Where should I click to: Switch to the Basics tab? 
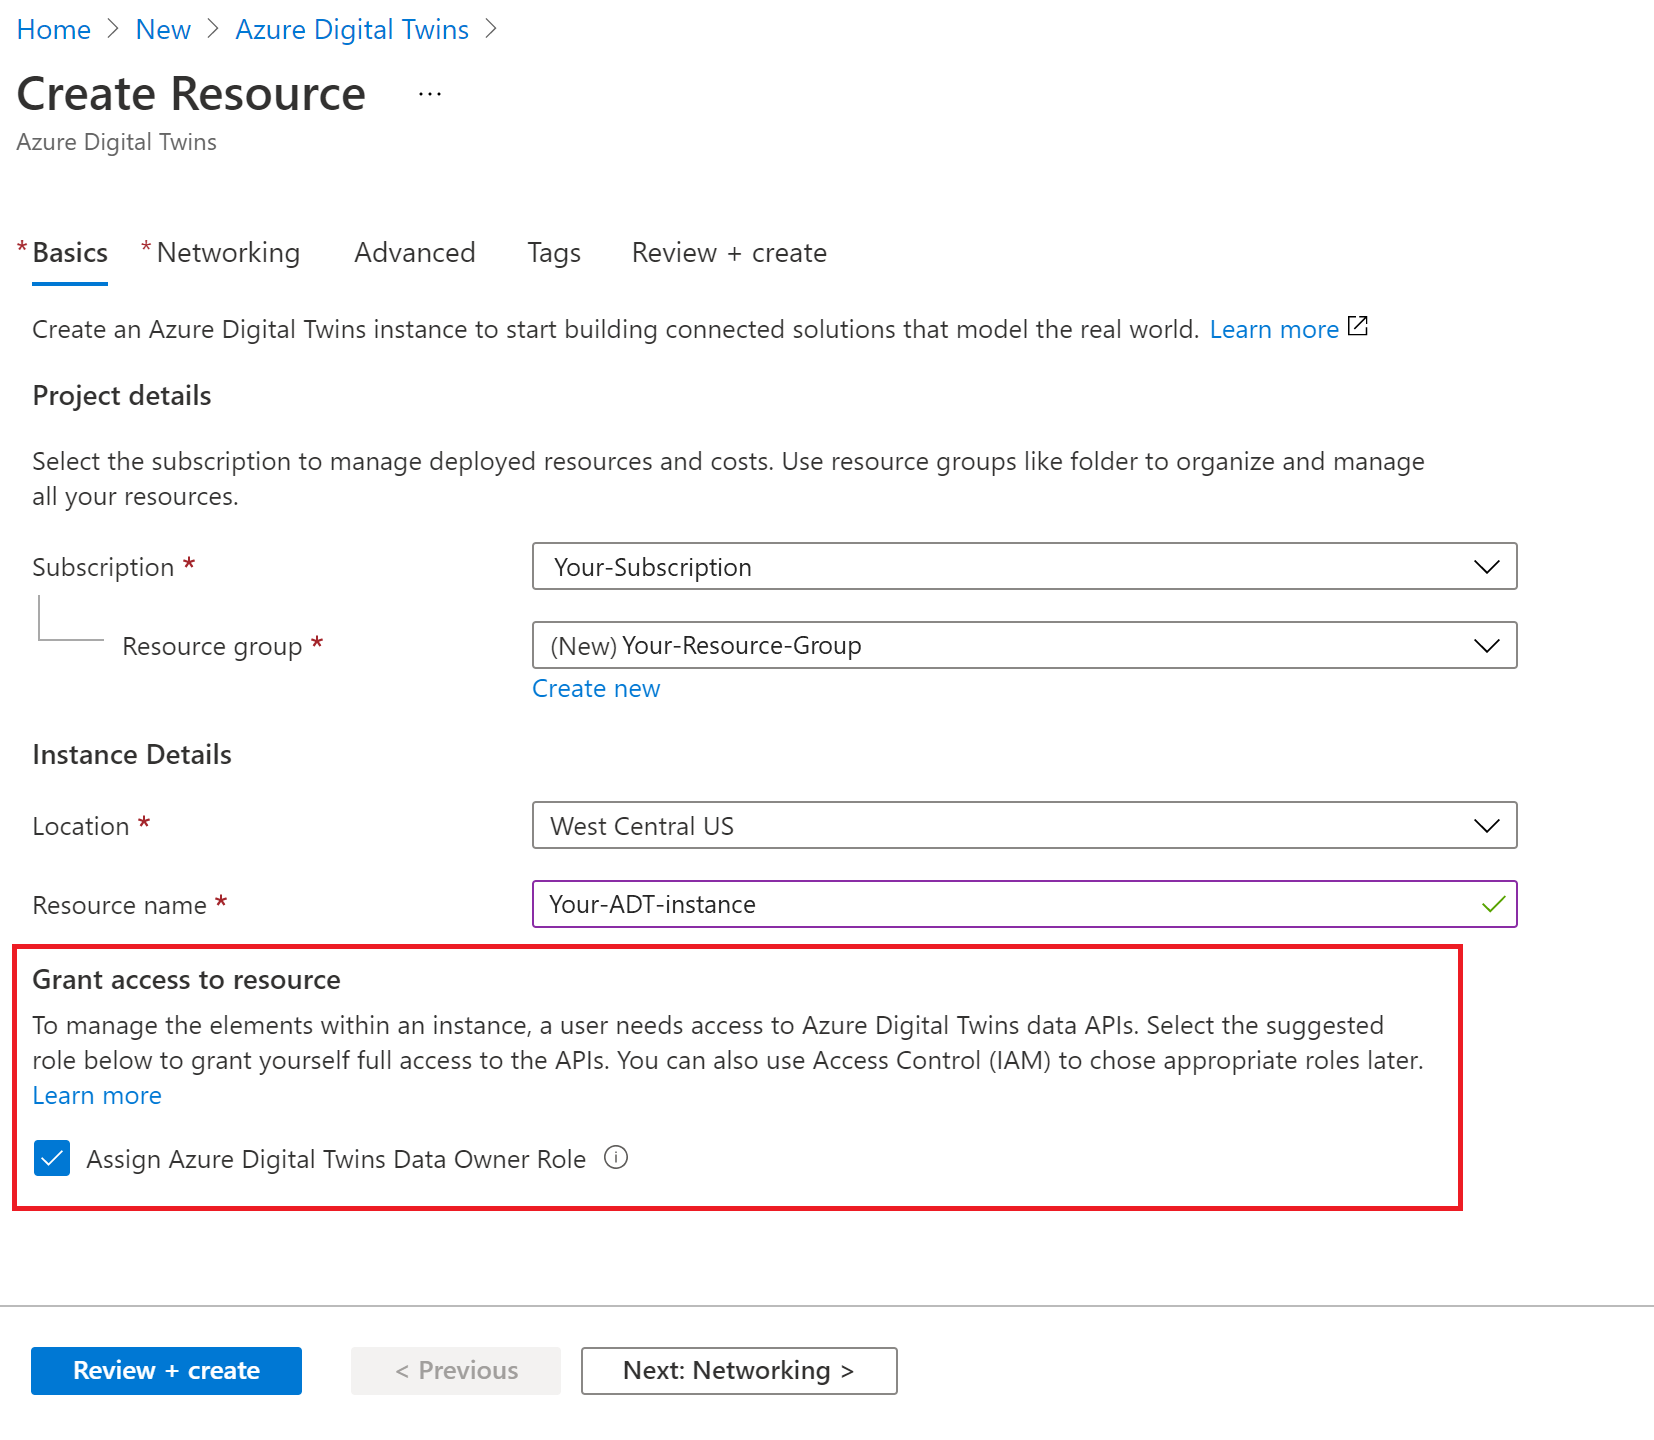click(69, 253)
